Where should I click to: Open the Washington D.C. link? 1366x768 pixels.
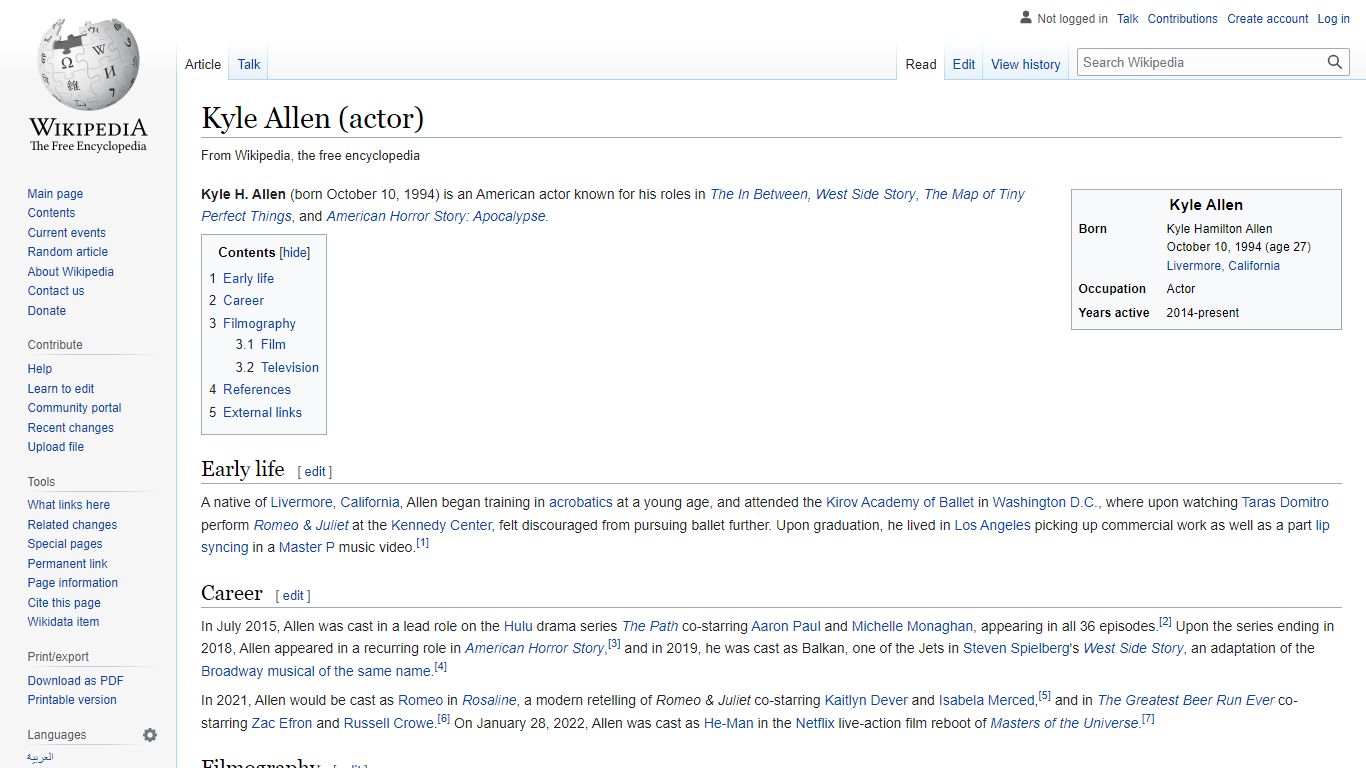[1045, 503]
